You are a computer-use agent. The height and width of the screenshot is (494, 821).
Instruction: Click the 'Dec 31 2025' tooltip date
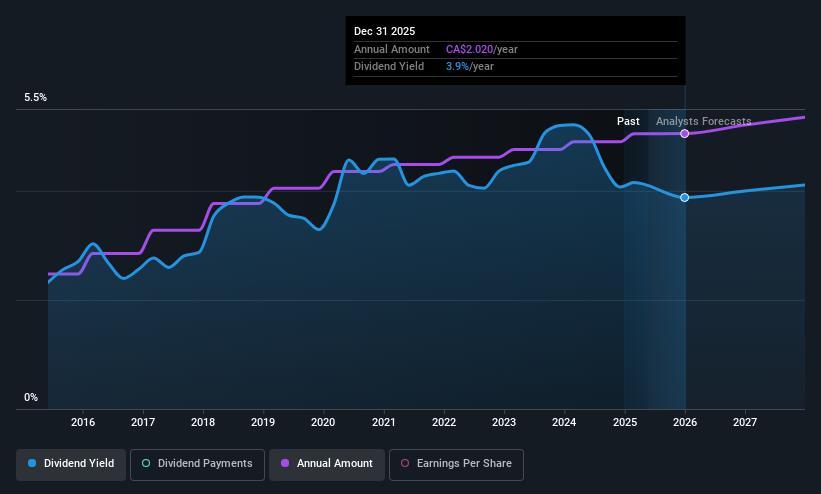point(384,31)
